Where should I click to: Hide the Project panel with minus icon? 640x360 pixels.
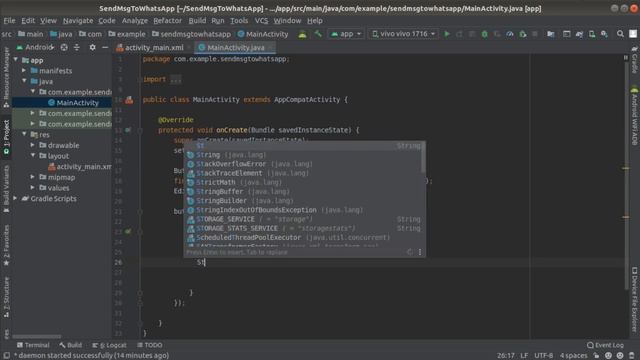105,47
